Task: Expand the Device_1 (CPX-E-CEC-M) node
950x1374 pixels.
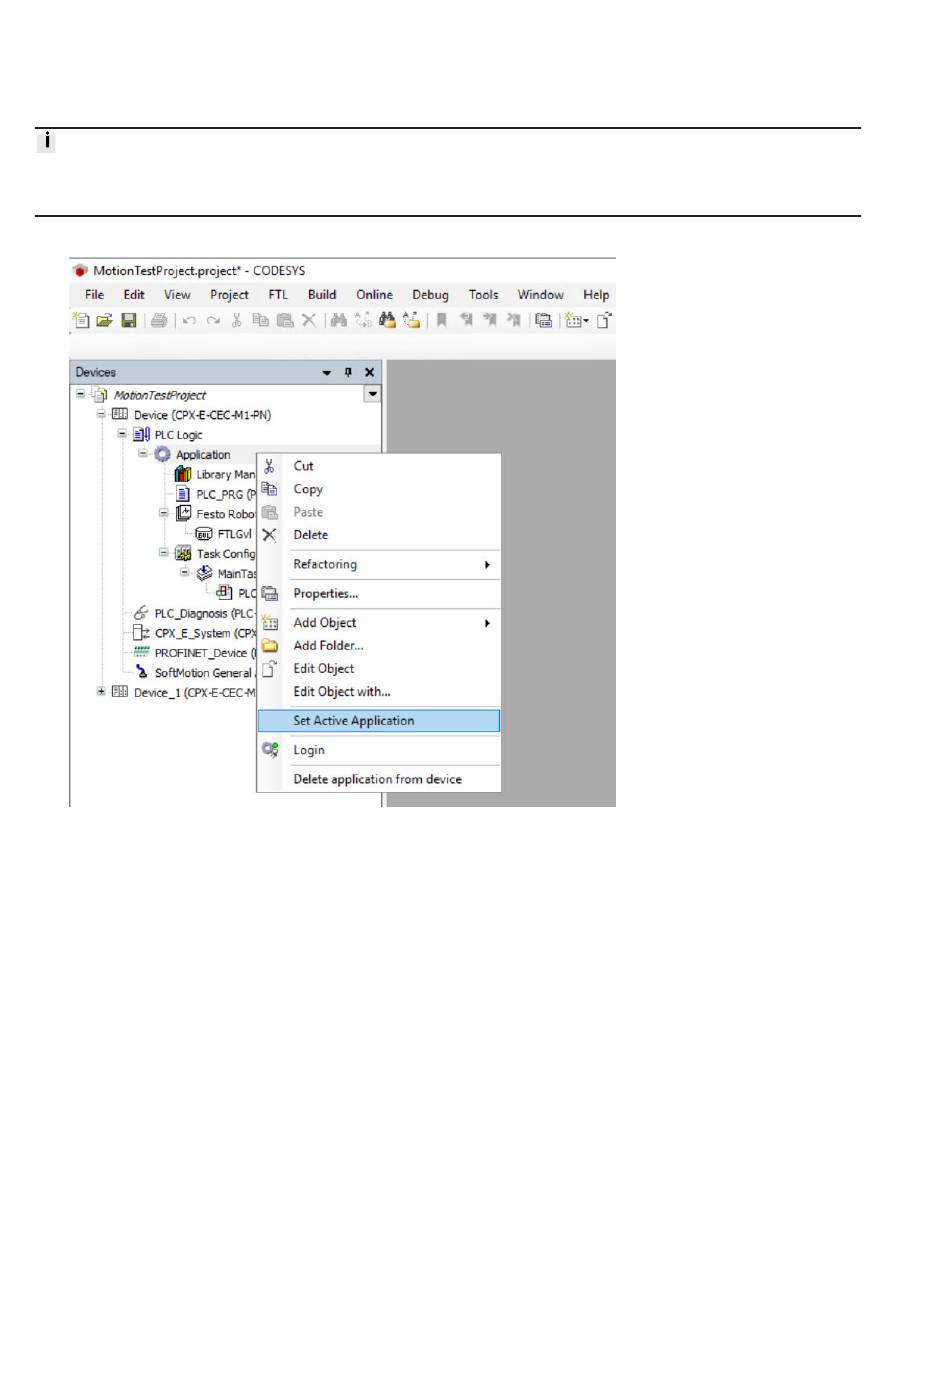Action: [101, 691]
